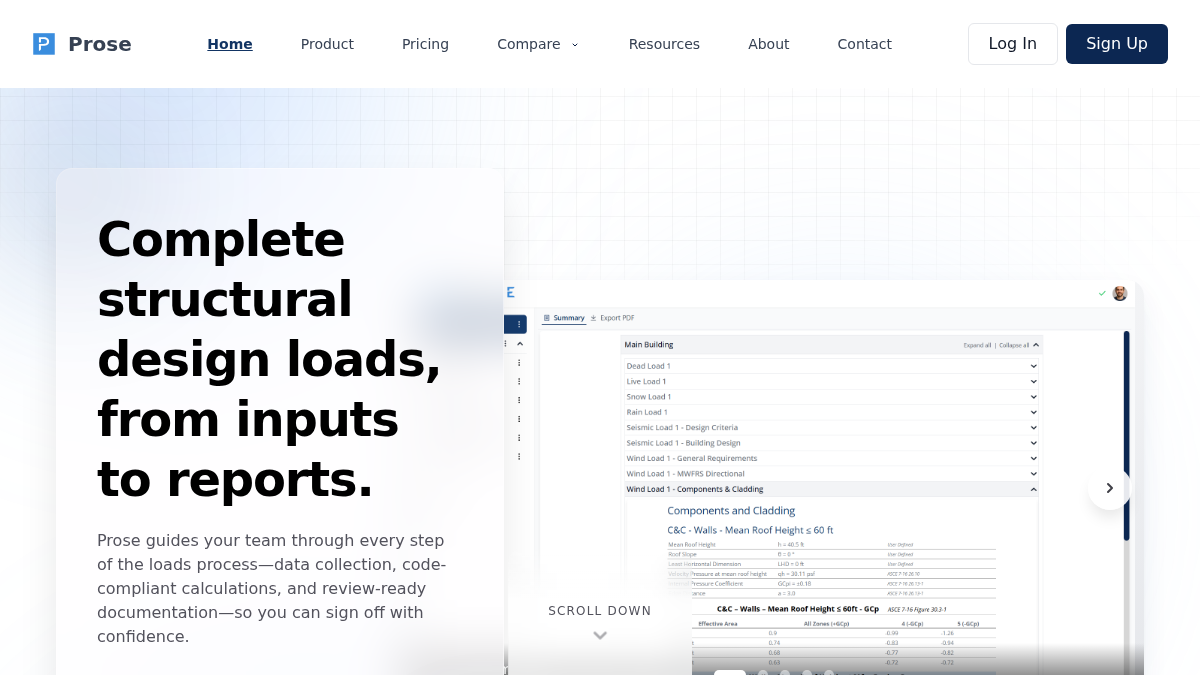Expand Seismic Load 1 - Building Design chevron
The width and height of the screenshot is (1200, 675).
pyautogui.click(x=1034, y=443)
